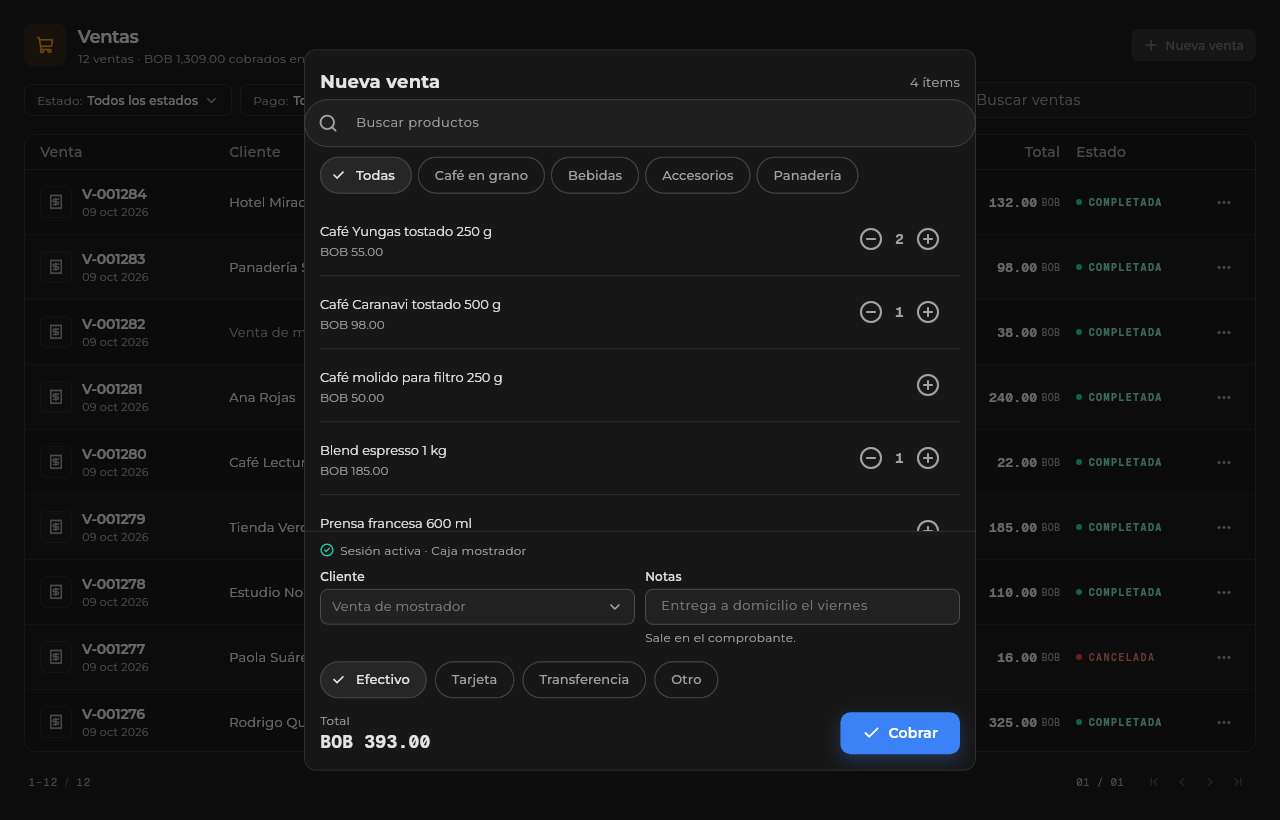Open the Pago filter dropdown
The width and height of the screenshot is (1280, 820).
272,100
